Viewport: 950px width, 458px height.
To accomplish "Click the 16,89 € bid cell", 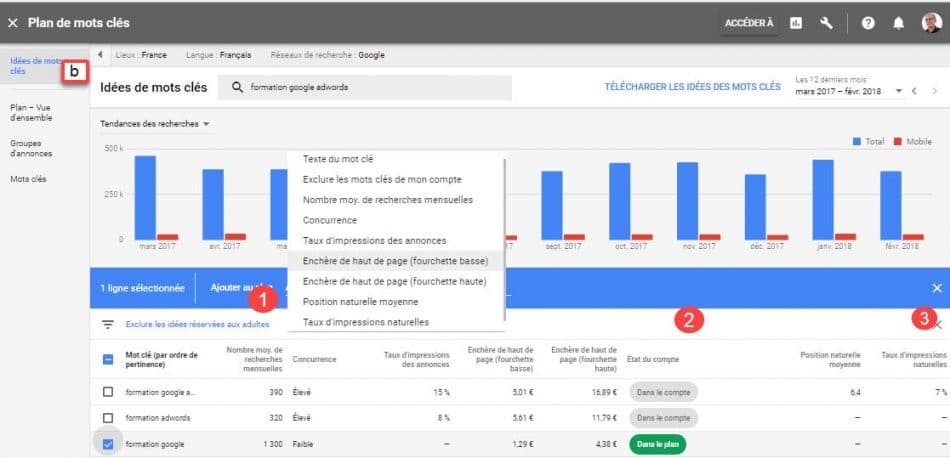I will coord(603,392).
